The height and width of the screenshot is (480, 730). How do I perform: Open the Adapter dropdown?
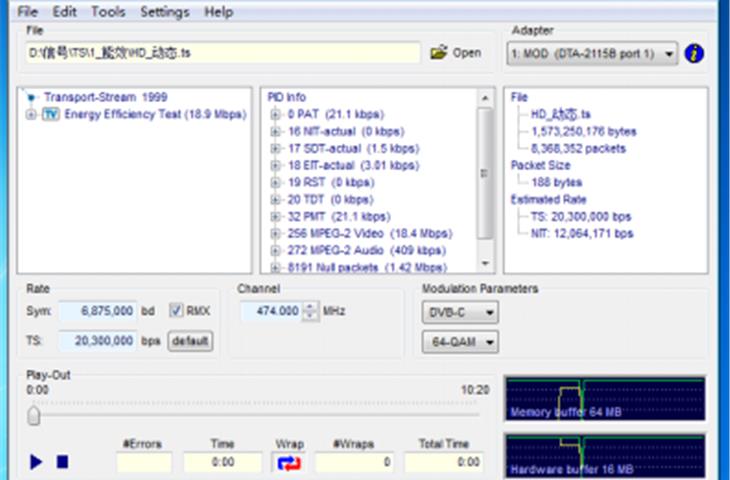(592, 54)
